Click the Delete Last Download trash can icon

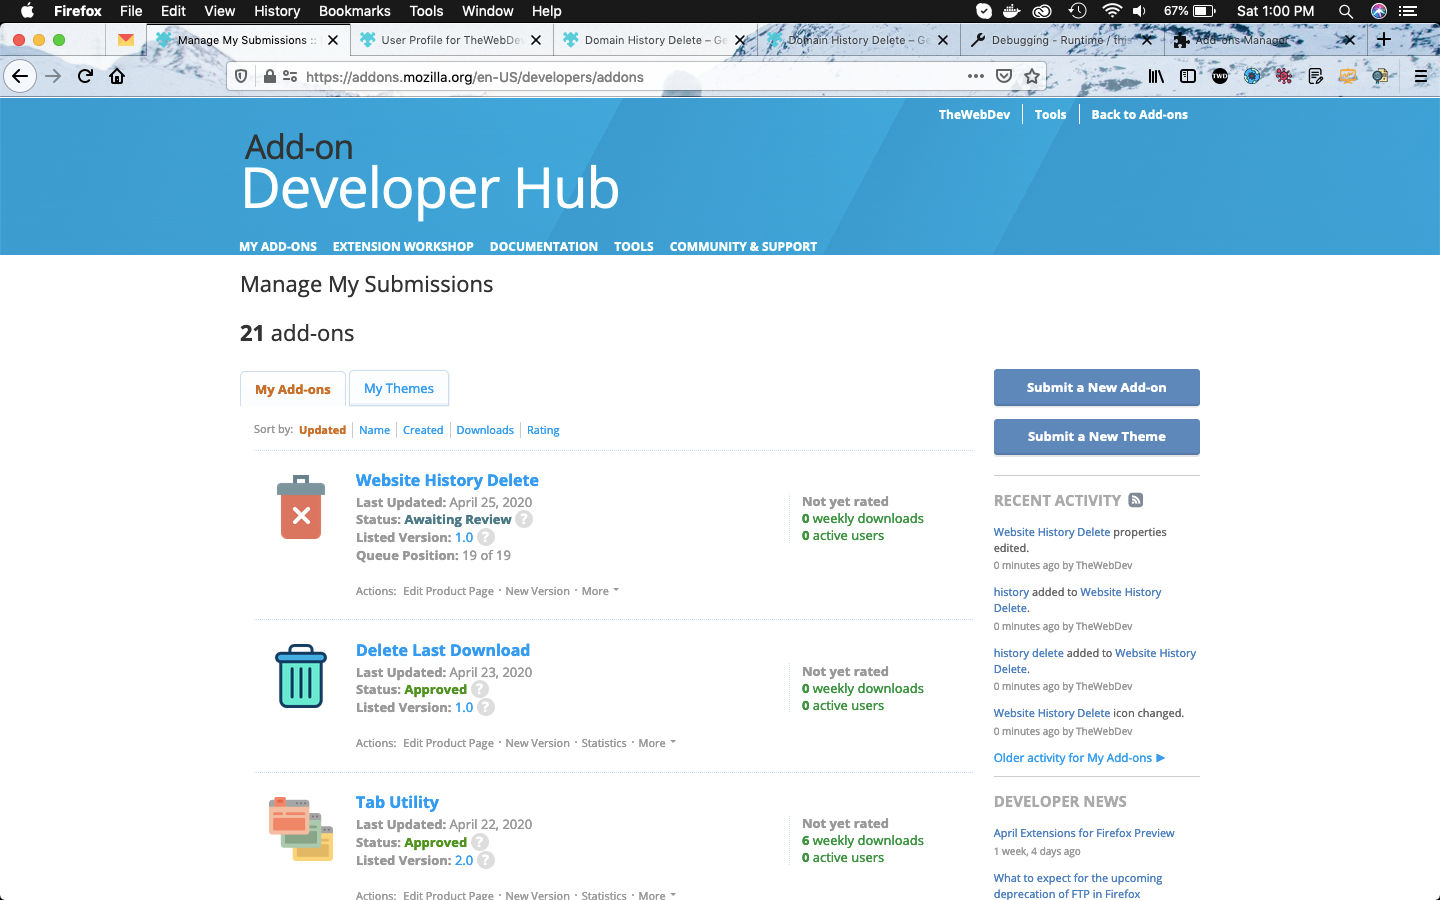pos(301,676)
